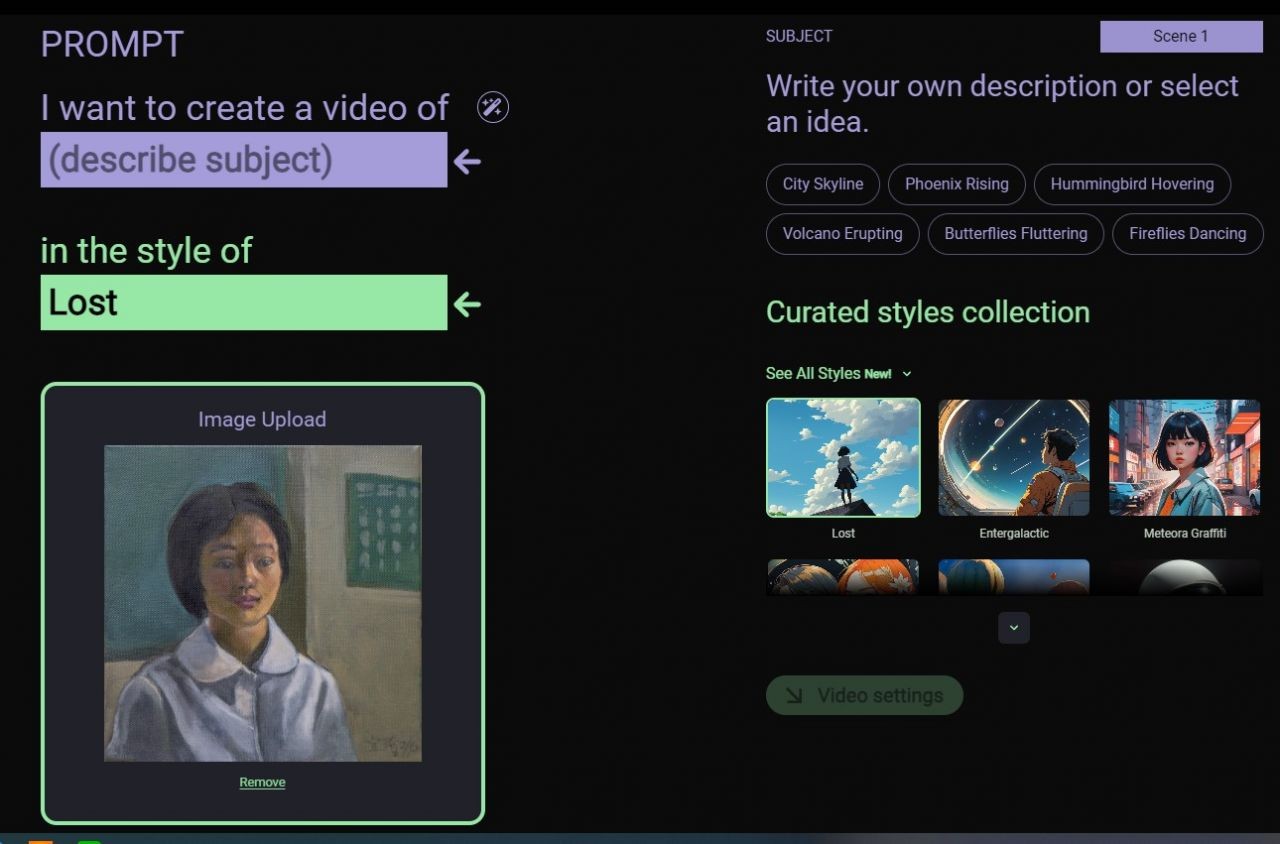Remove the uploaded image
This screenshot has height=844, width=1280.
[x=262, y=782]
